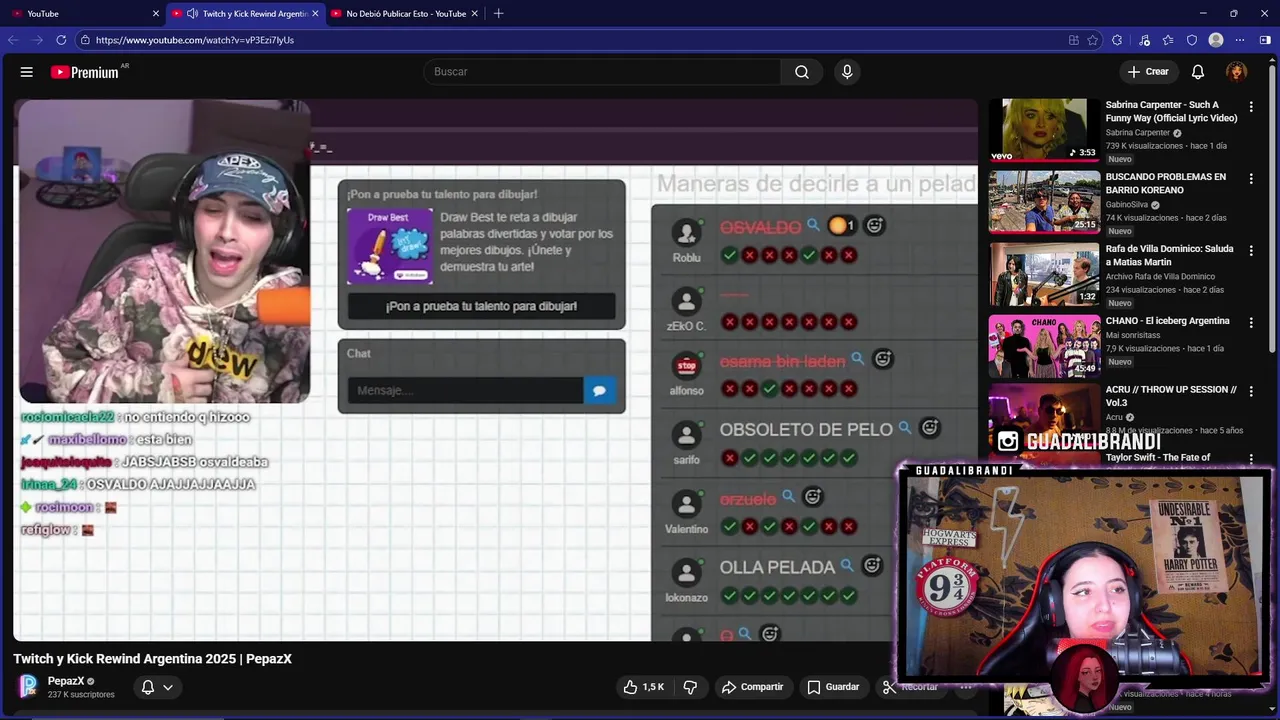Viewport: 1280px width, 720px height.
Task: Toggle channel notification bell for PepazX
Action: [x=147, y=687]
